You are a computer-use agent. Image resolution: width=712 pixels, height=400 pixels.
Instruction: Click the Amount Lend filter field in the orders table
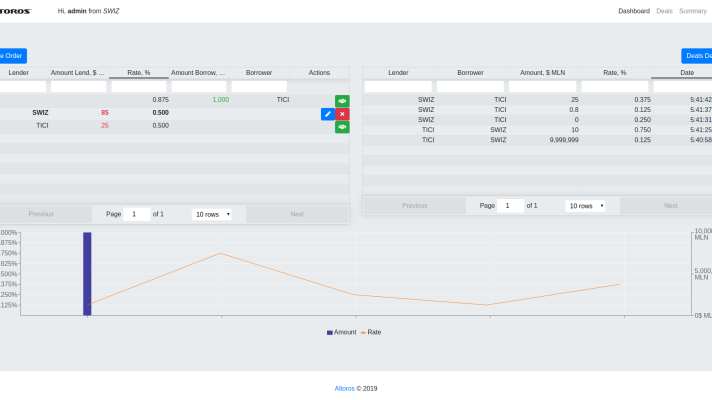[x=79, y=87]
